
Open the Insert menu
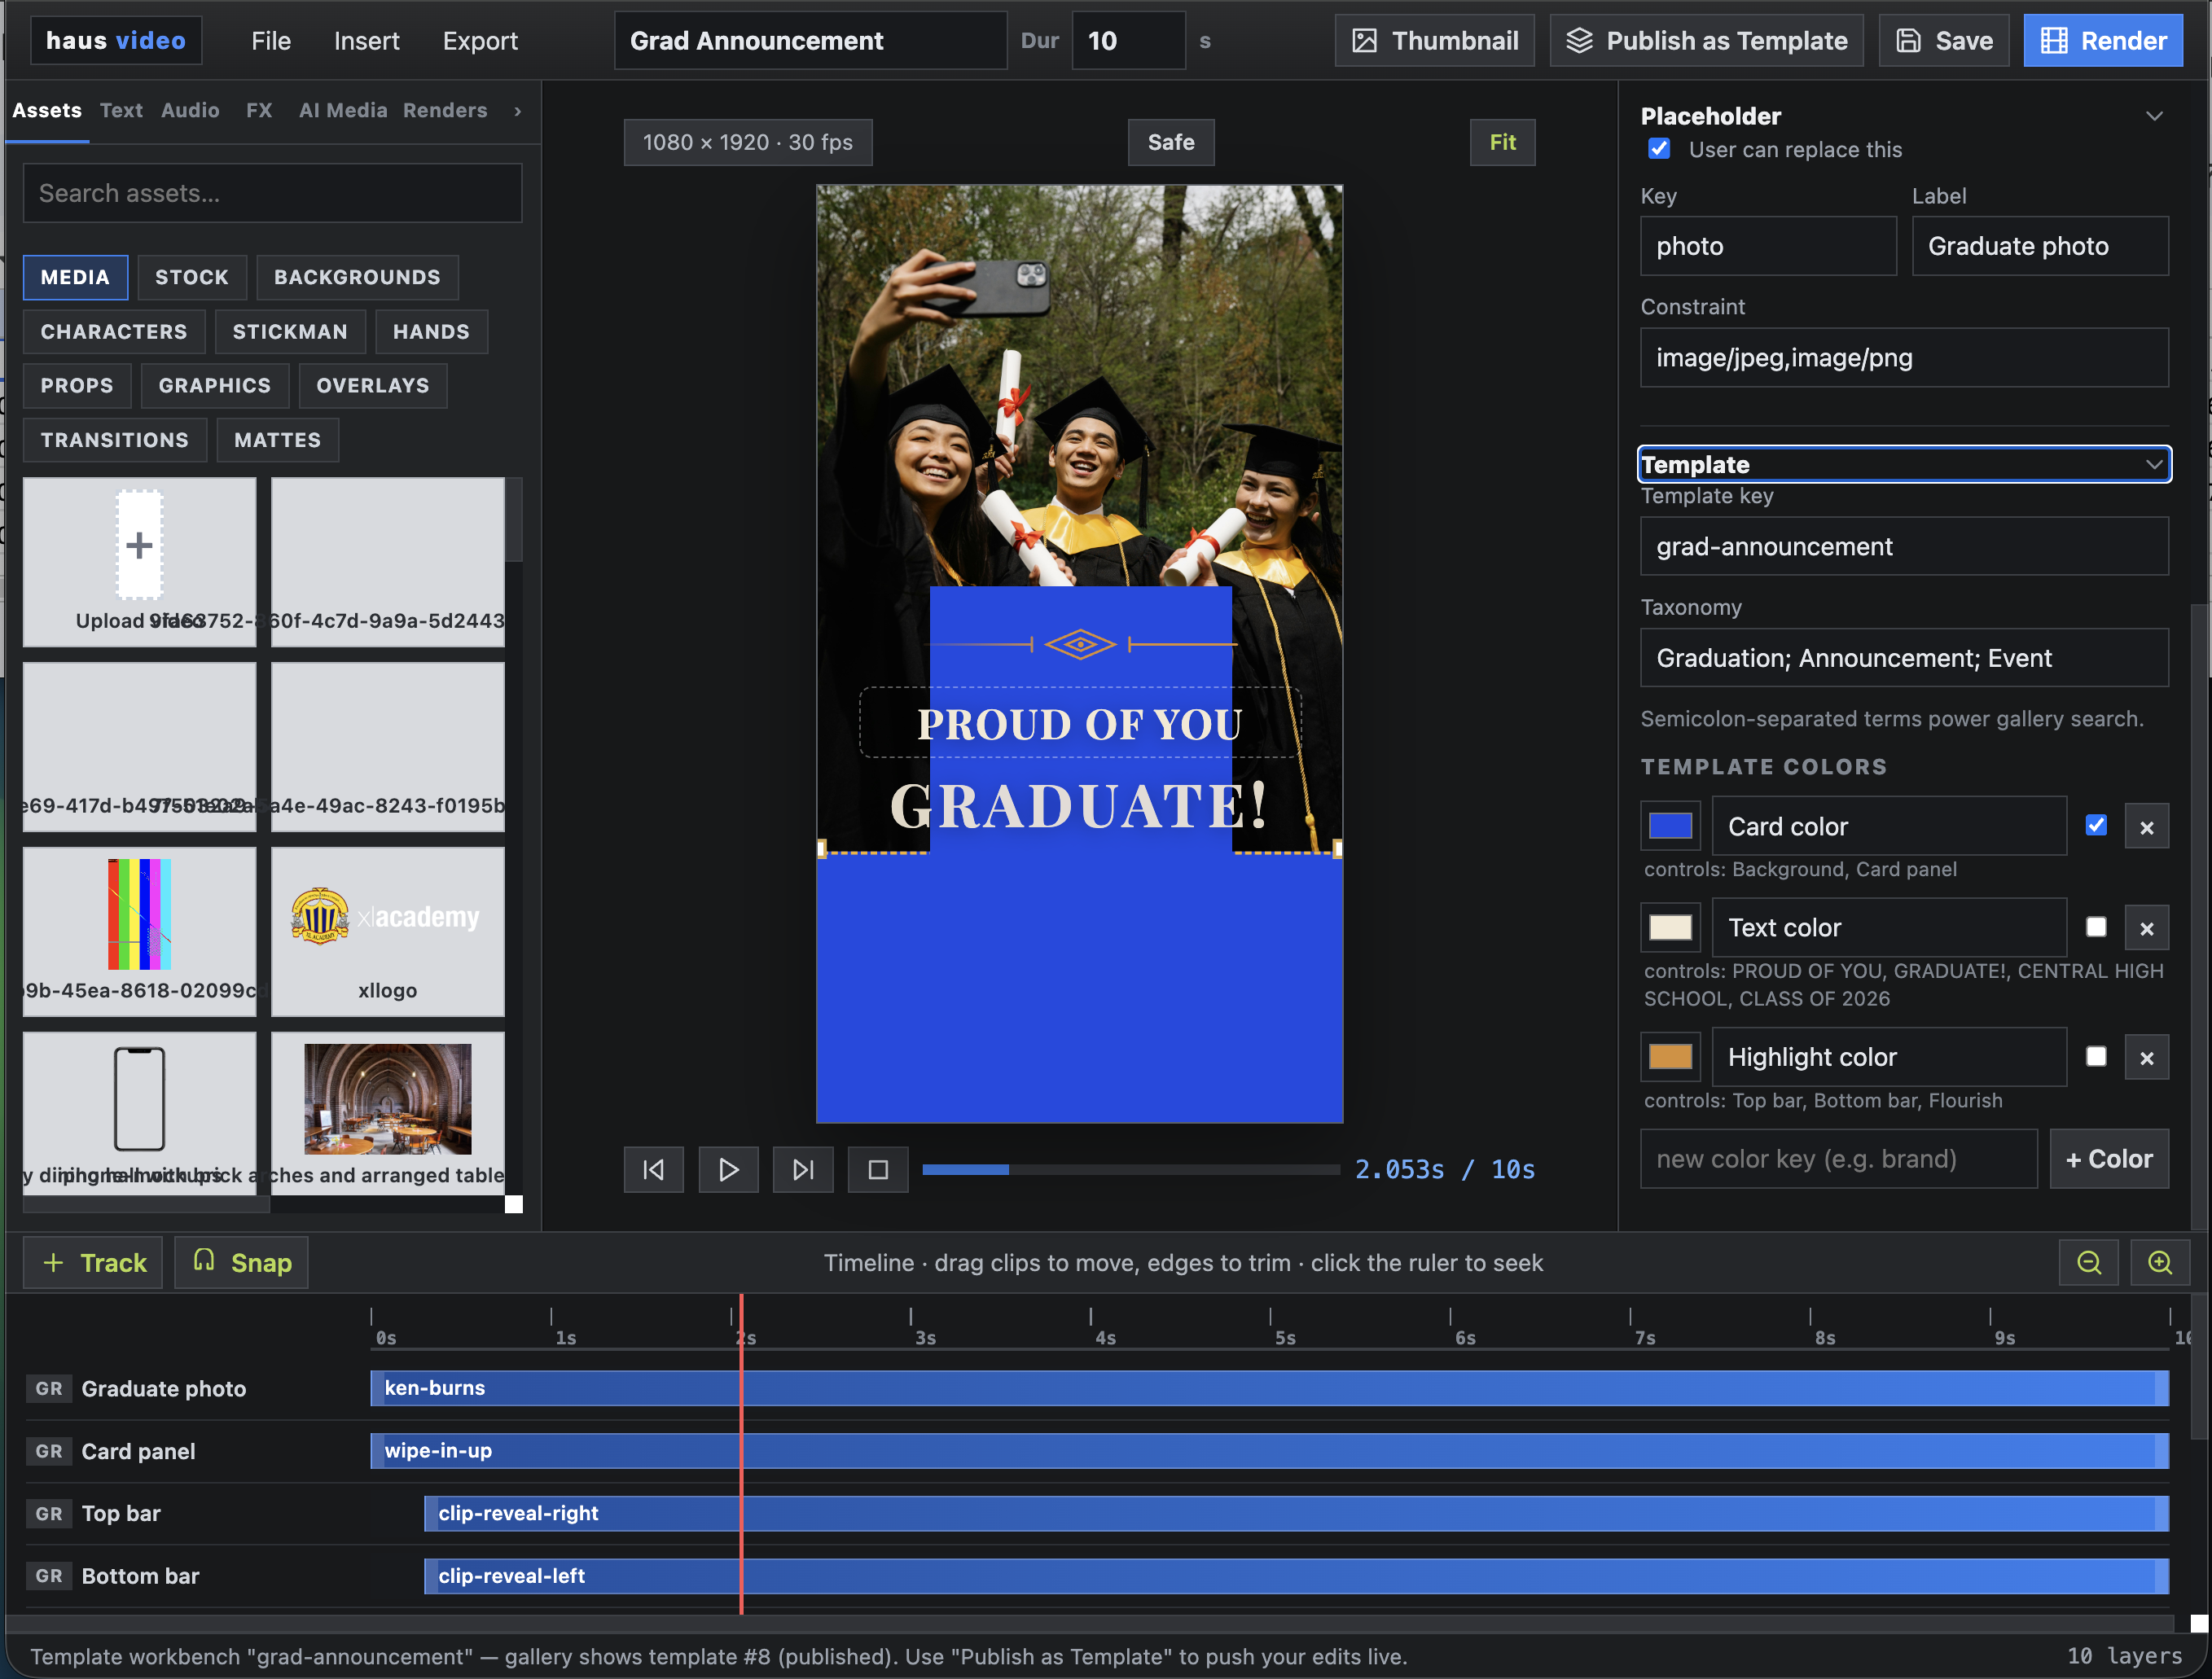tap(366, 41)
